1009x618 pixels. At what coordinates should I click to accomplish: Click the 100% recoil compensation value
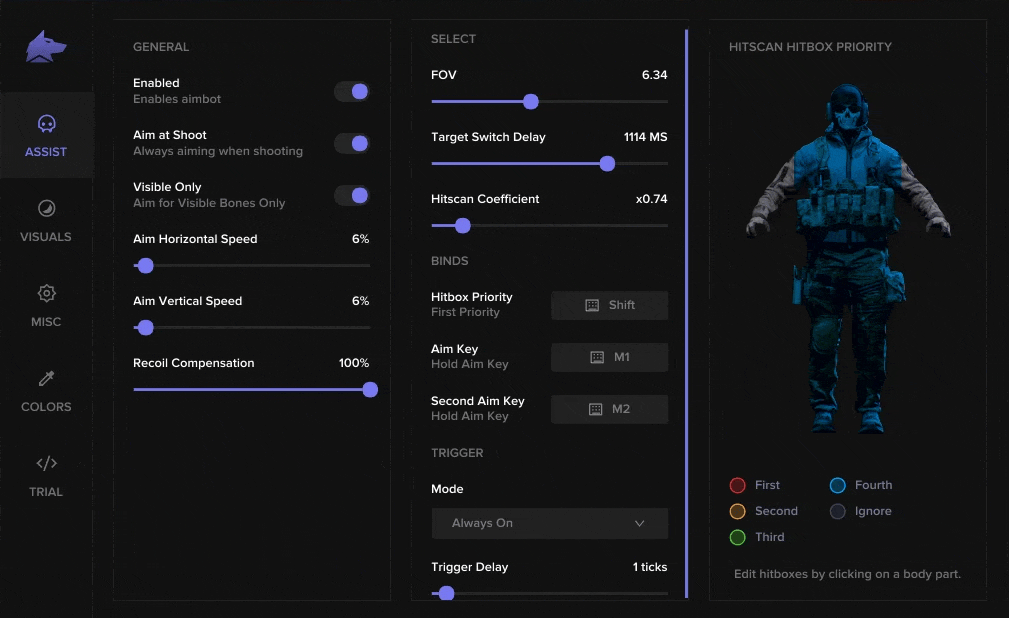[354, 363]
